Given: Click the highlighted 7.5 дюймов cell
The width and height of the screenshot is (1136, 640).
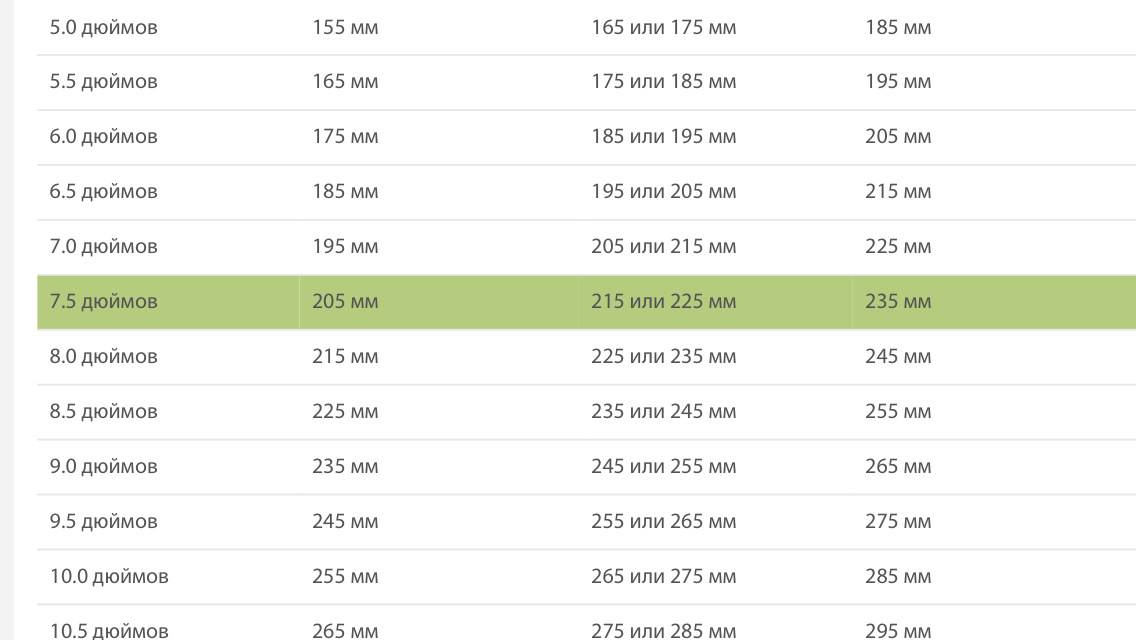Looking at the screenshot, I should point(104,301).
